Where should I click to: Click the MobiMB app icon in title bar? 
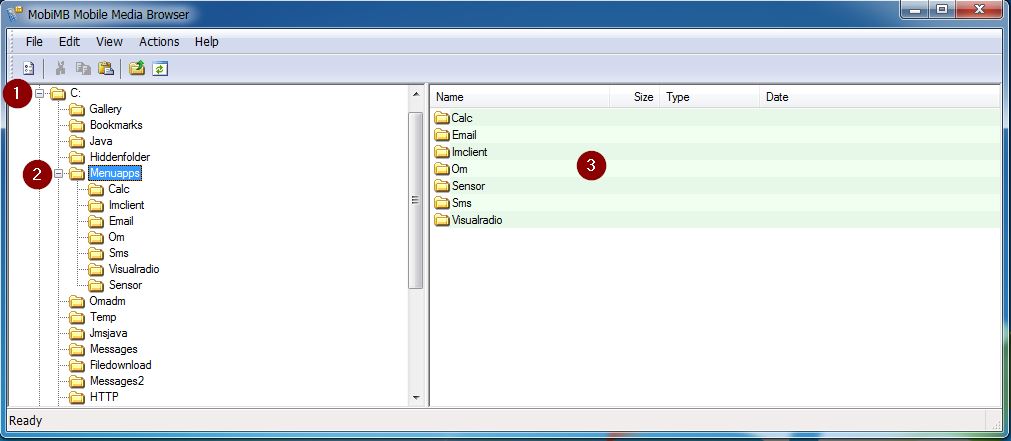point(14,13)
